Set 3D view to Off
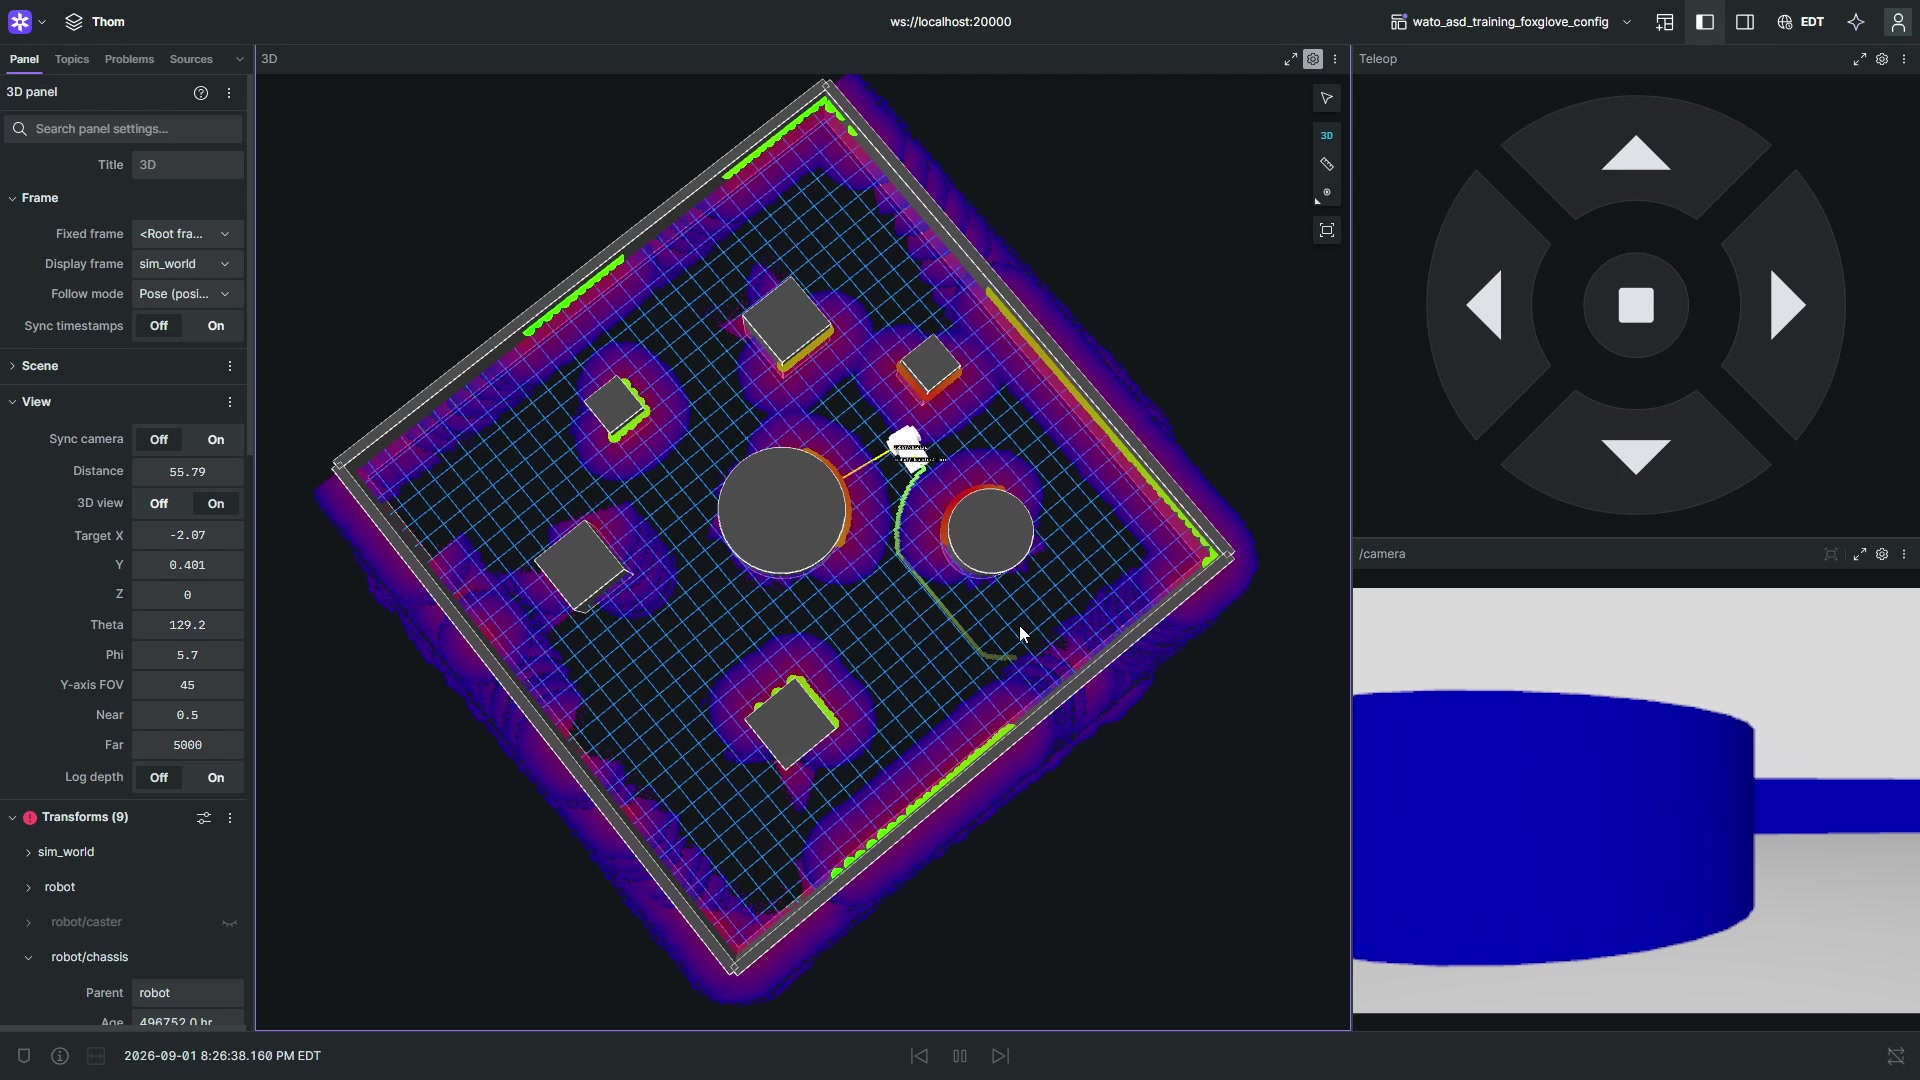 click(159, 504)
